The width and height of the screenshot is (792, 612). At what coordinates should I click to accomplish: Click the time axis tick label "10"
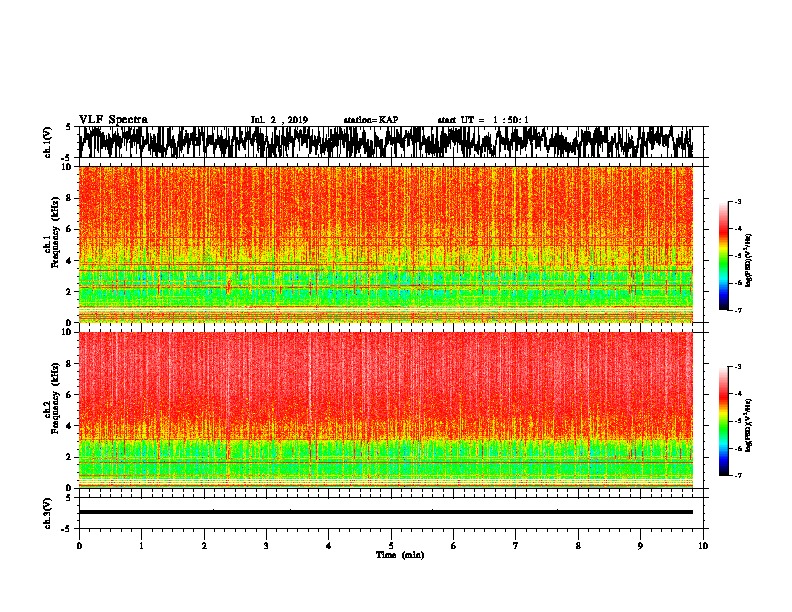point(703,546)
